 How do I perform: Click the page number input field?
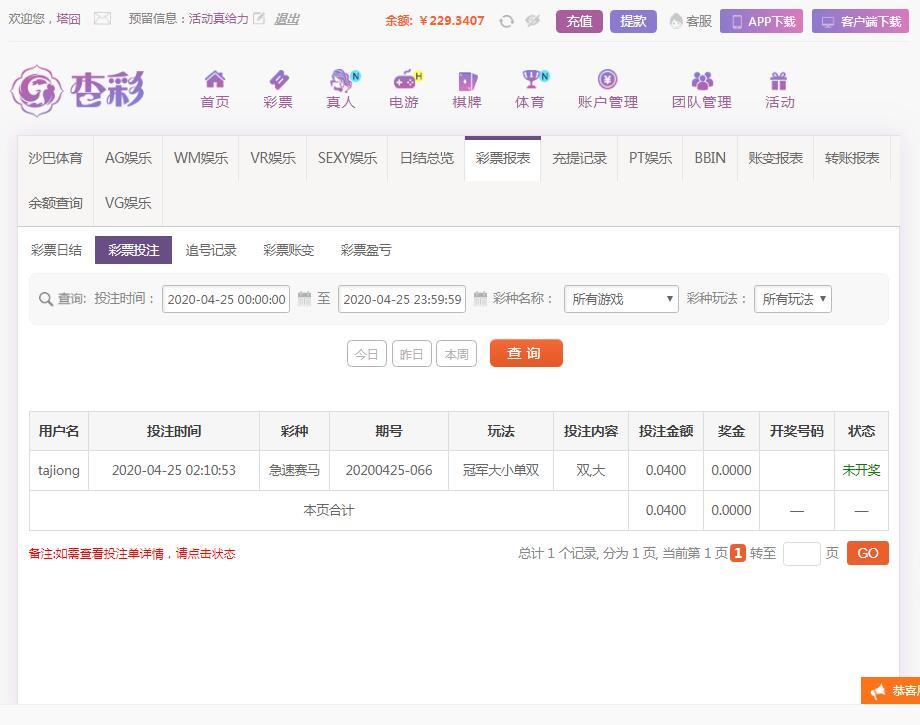click(x=801, y=554)
